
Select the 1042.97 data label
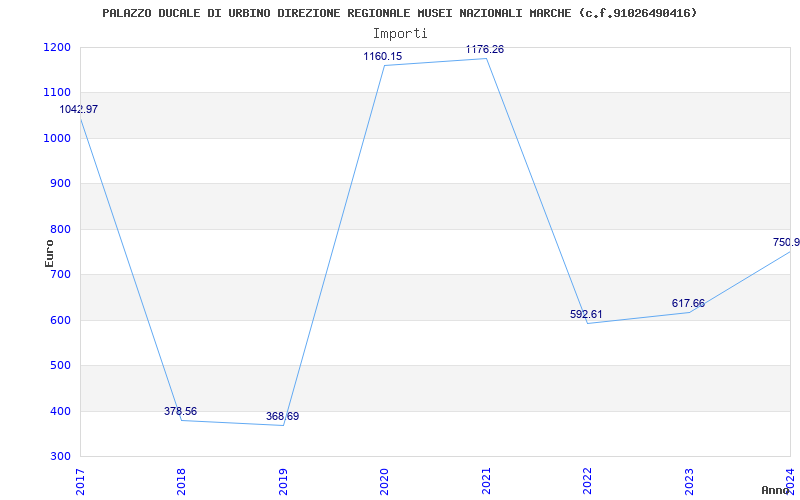[79, 109]
